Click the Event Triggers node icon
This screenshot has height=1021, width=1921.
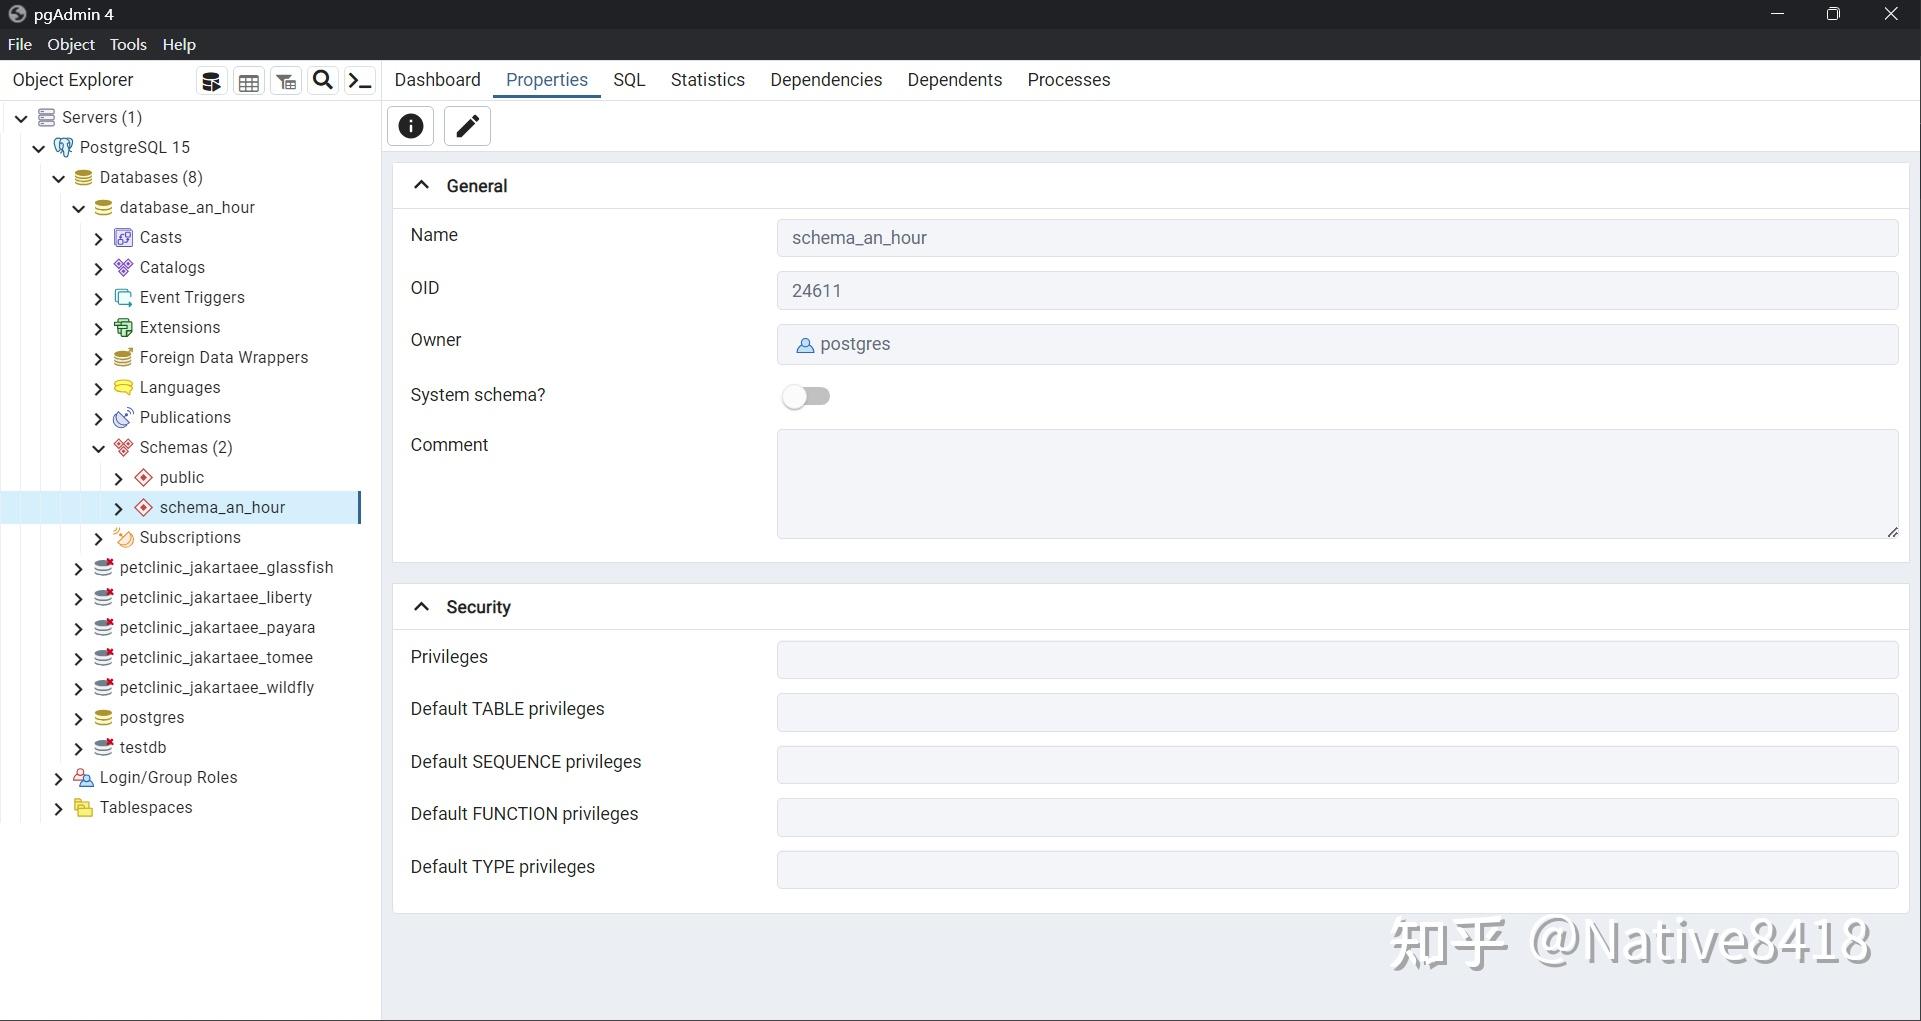(123, 297)
